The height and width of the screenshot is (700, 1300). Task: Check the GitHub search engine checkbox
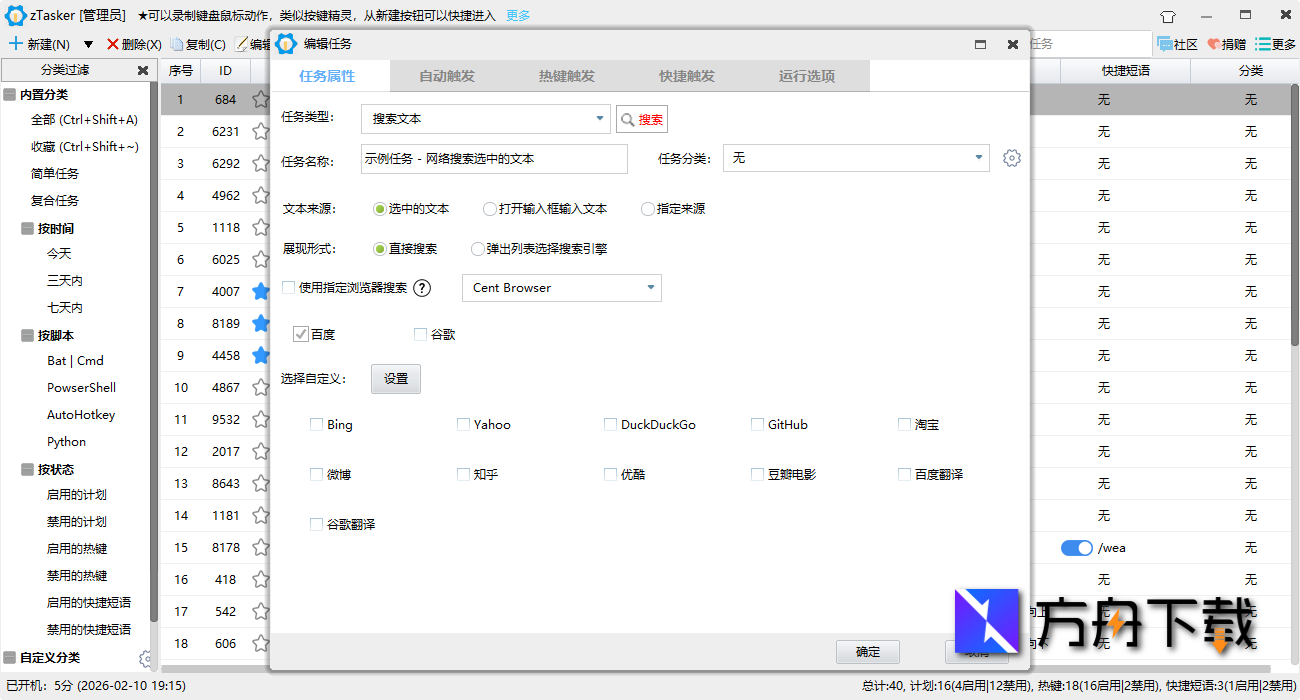[x=758, y=424]
